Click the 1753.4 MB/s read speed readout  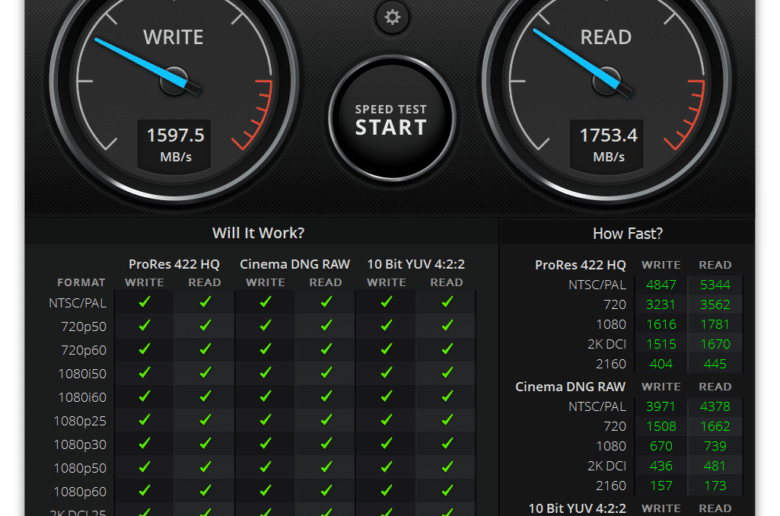coord(607,144)
